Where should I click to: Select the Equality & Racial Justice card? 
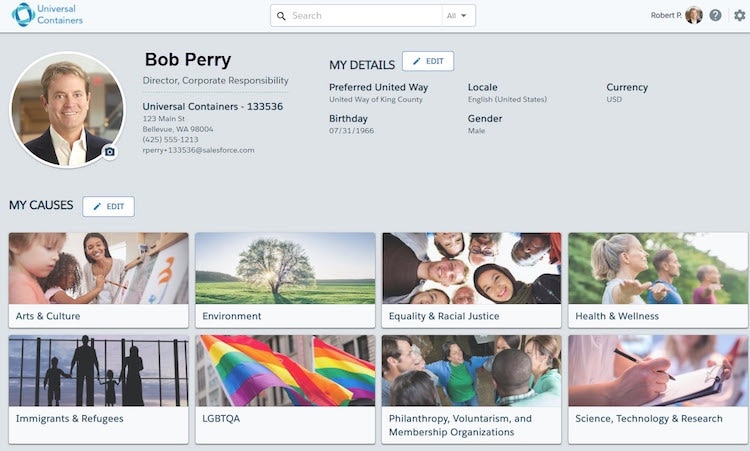[472, 280]
